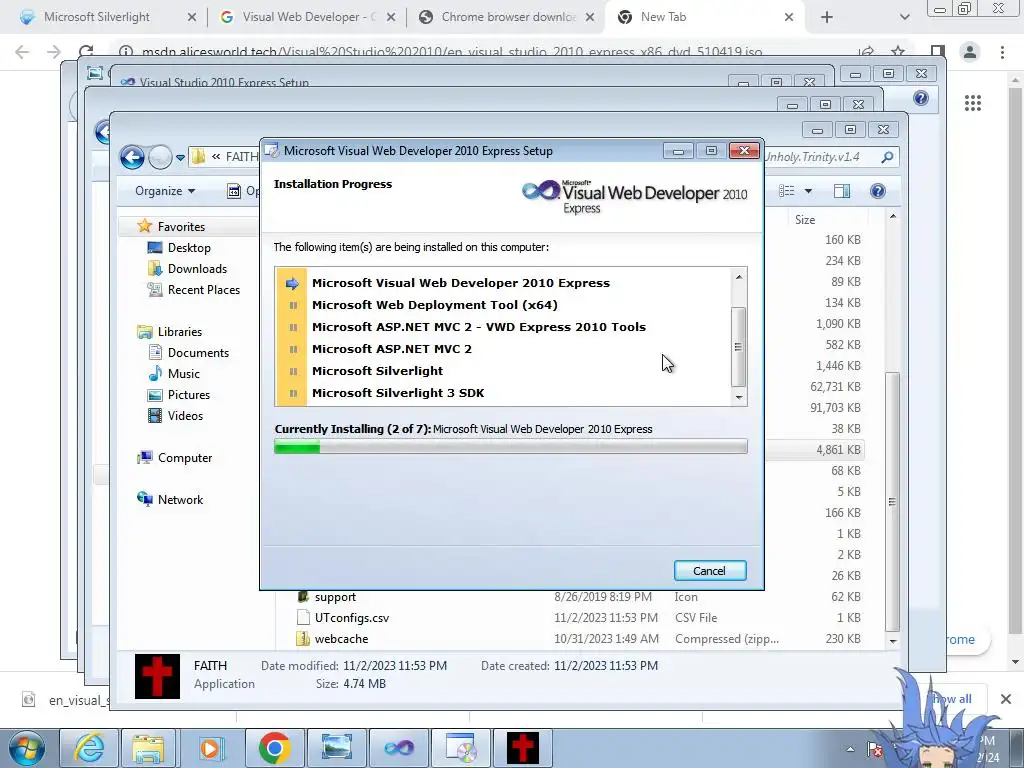This screenshot has height=768, width=1024.
Task: Close the Chrome downloads bar
Action: click(1006, 699)
